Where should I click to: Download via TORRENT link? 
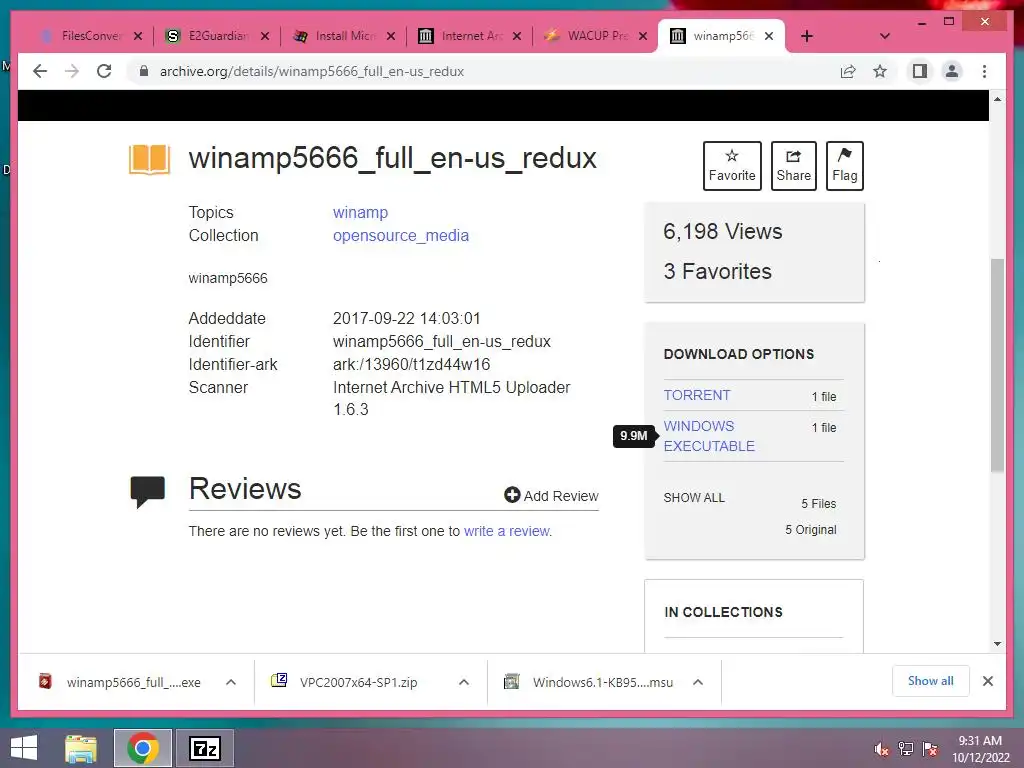(697, 395)
